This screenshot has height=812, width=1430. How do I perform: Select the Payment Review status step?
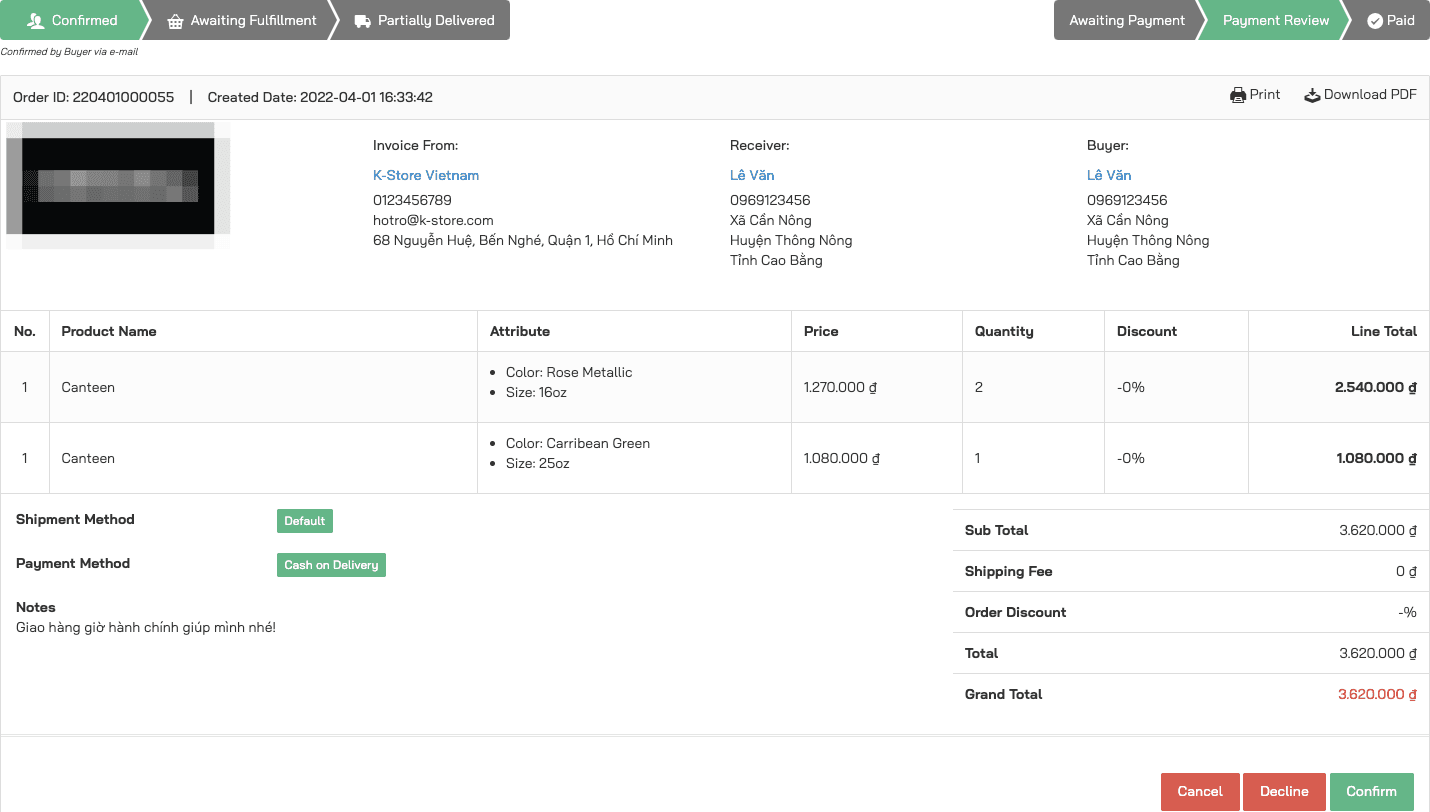(x=1275, y=20)
